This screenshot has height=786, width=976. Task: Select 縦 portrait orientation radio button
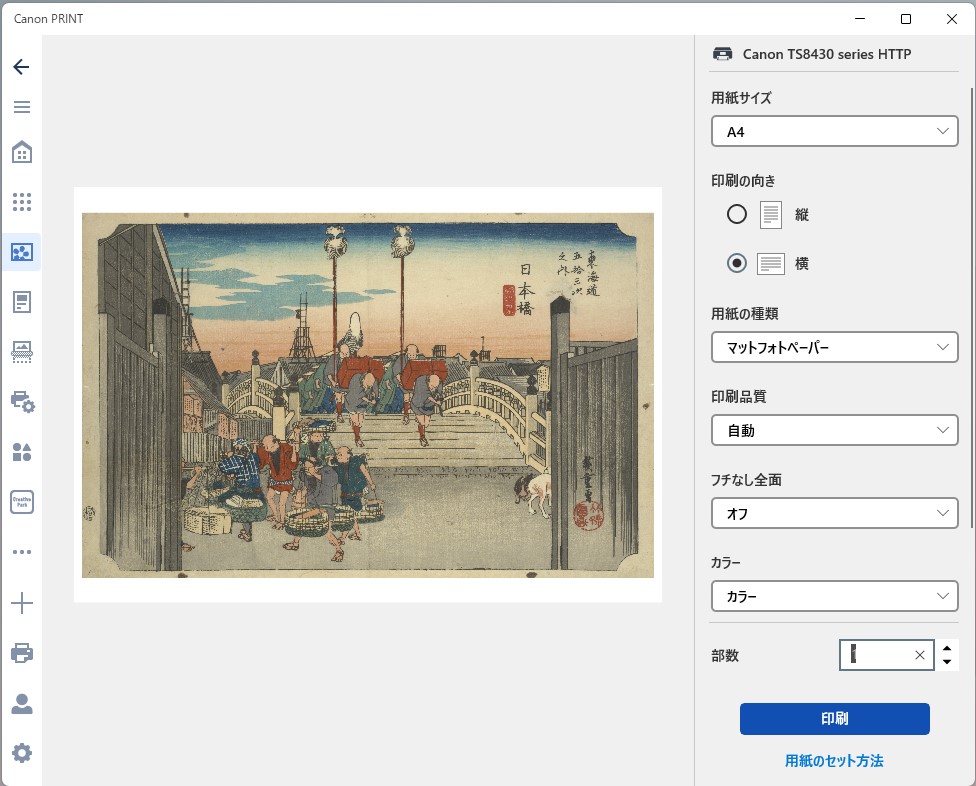(737, 214)
